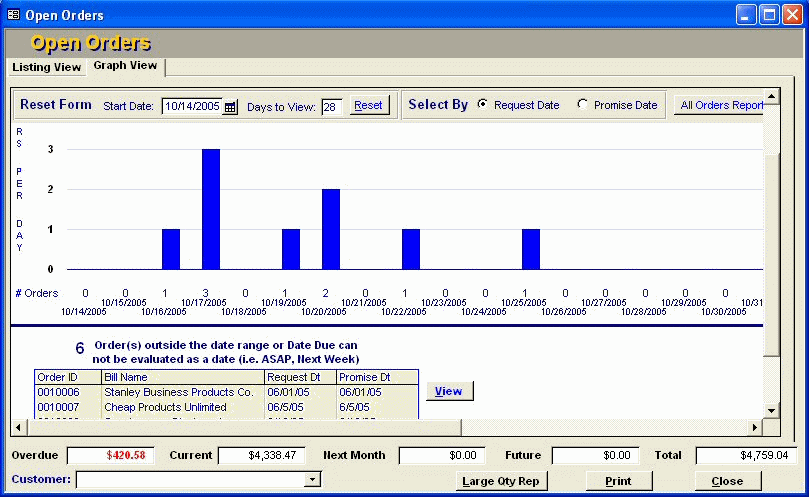Click the Close button at bottom
Viewport: 809px width, 497px height.
[x=727, y=481]
